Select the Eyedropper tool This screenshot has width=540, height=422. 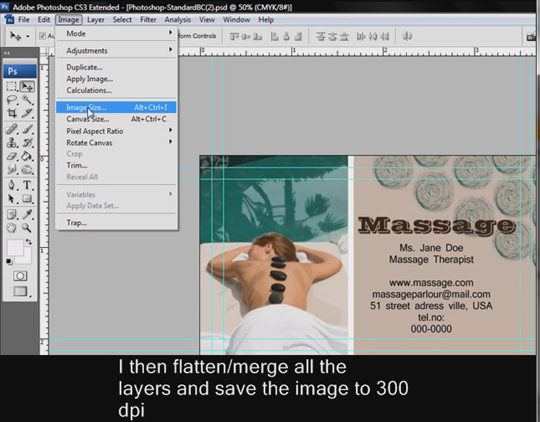coord(27,214)
